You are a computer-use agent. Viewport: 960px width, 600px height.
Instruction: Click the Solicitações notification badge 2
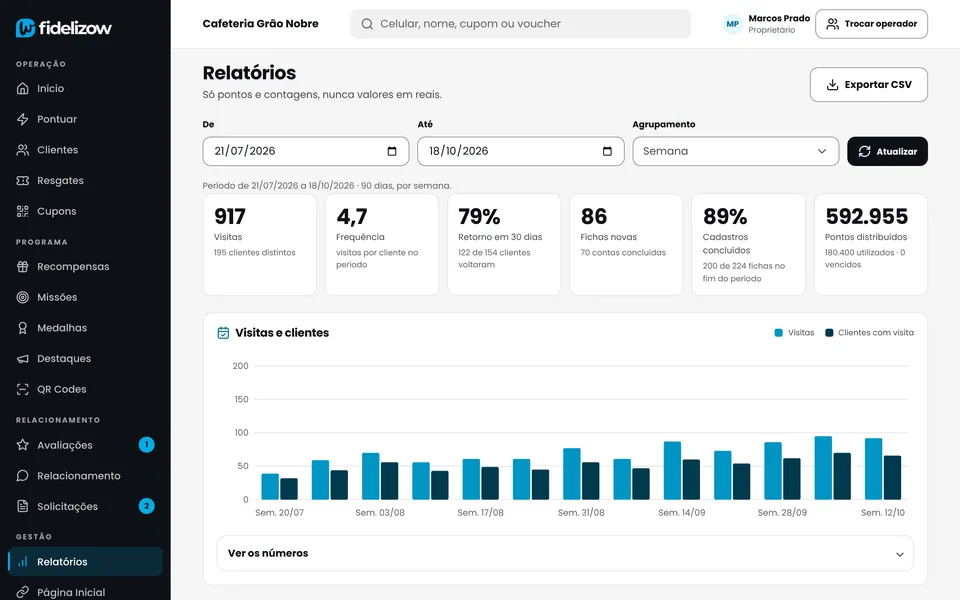(x=146, y=506)
